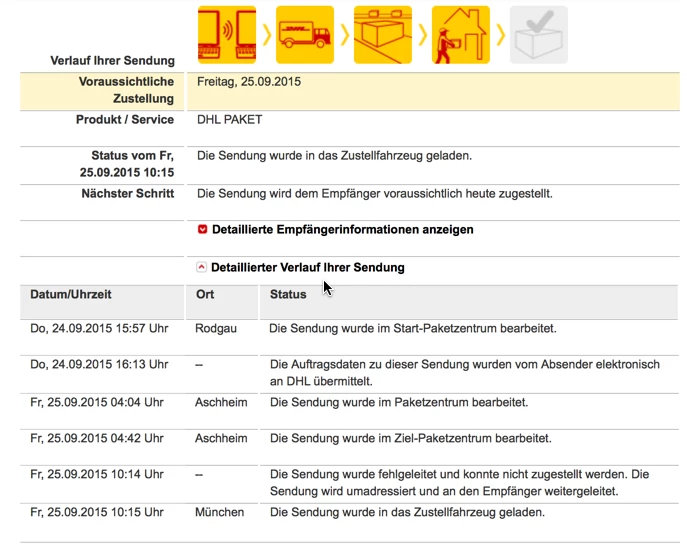Click the Start-Paketzentrum bearbeitet status text
This screenshot has height=545, width=687.
click(412, 329)
